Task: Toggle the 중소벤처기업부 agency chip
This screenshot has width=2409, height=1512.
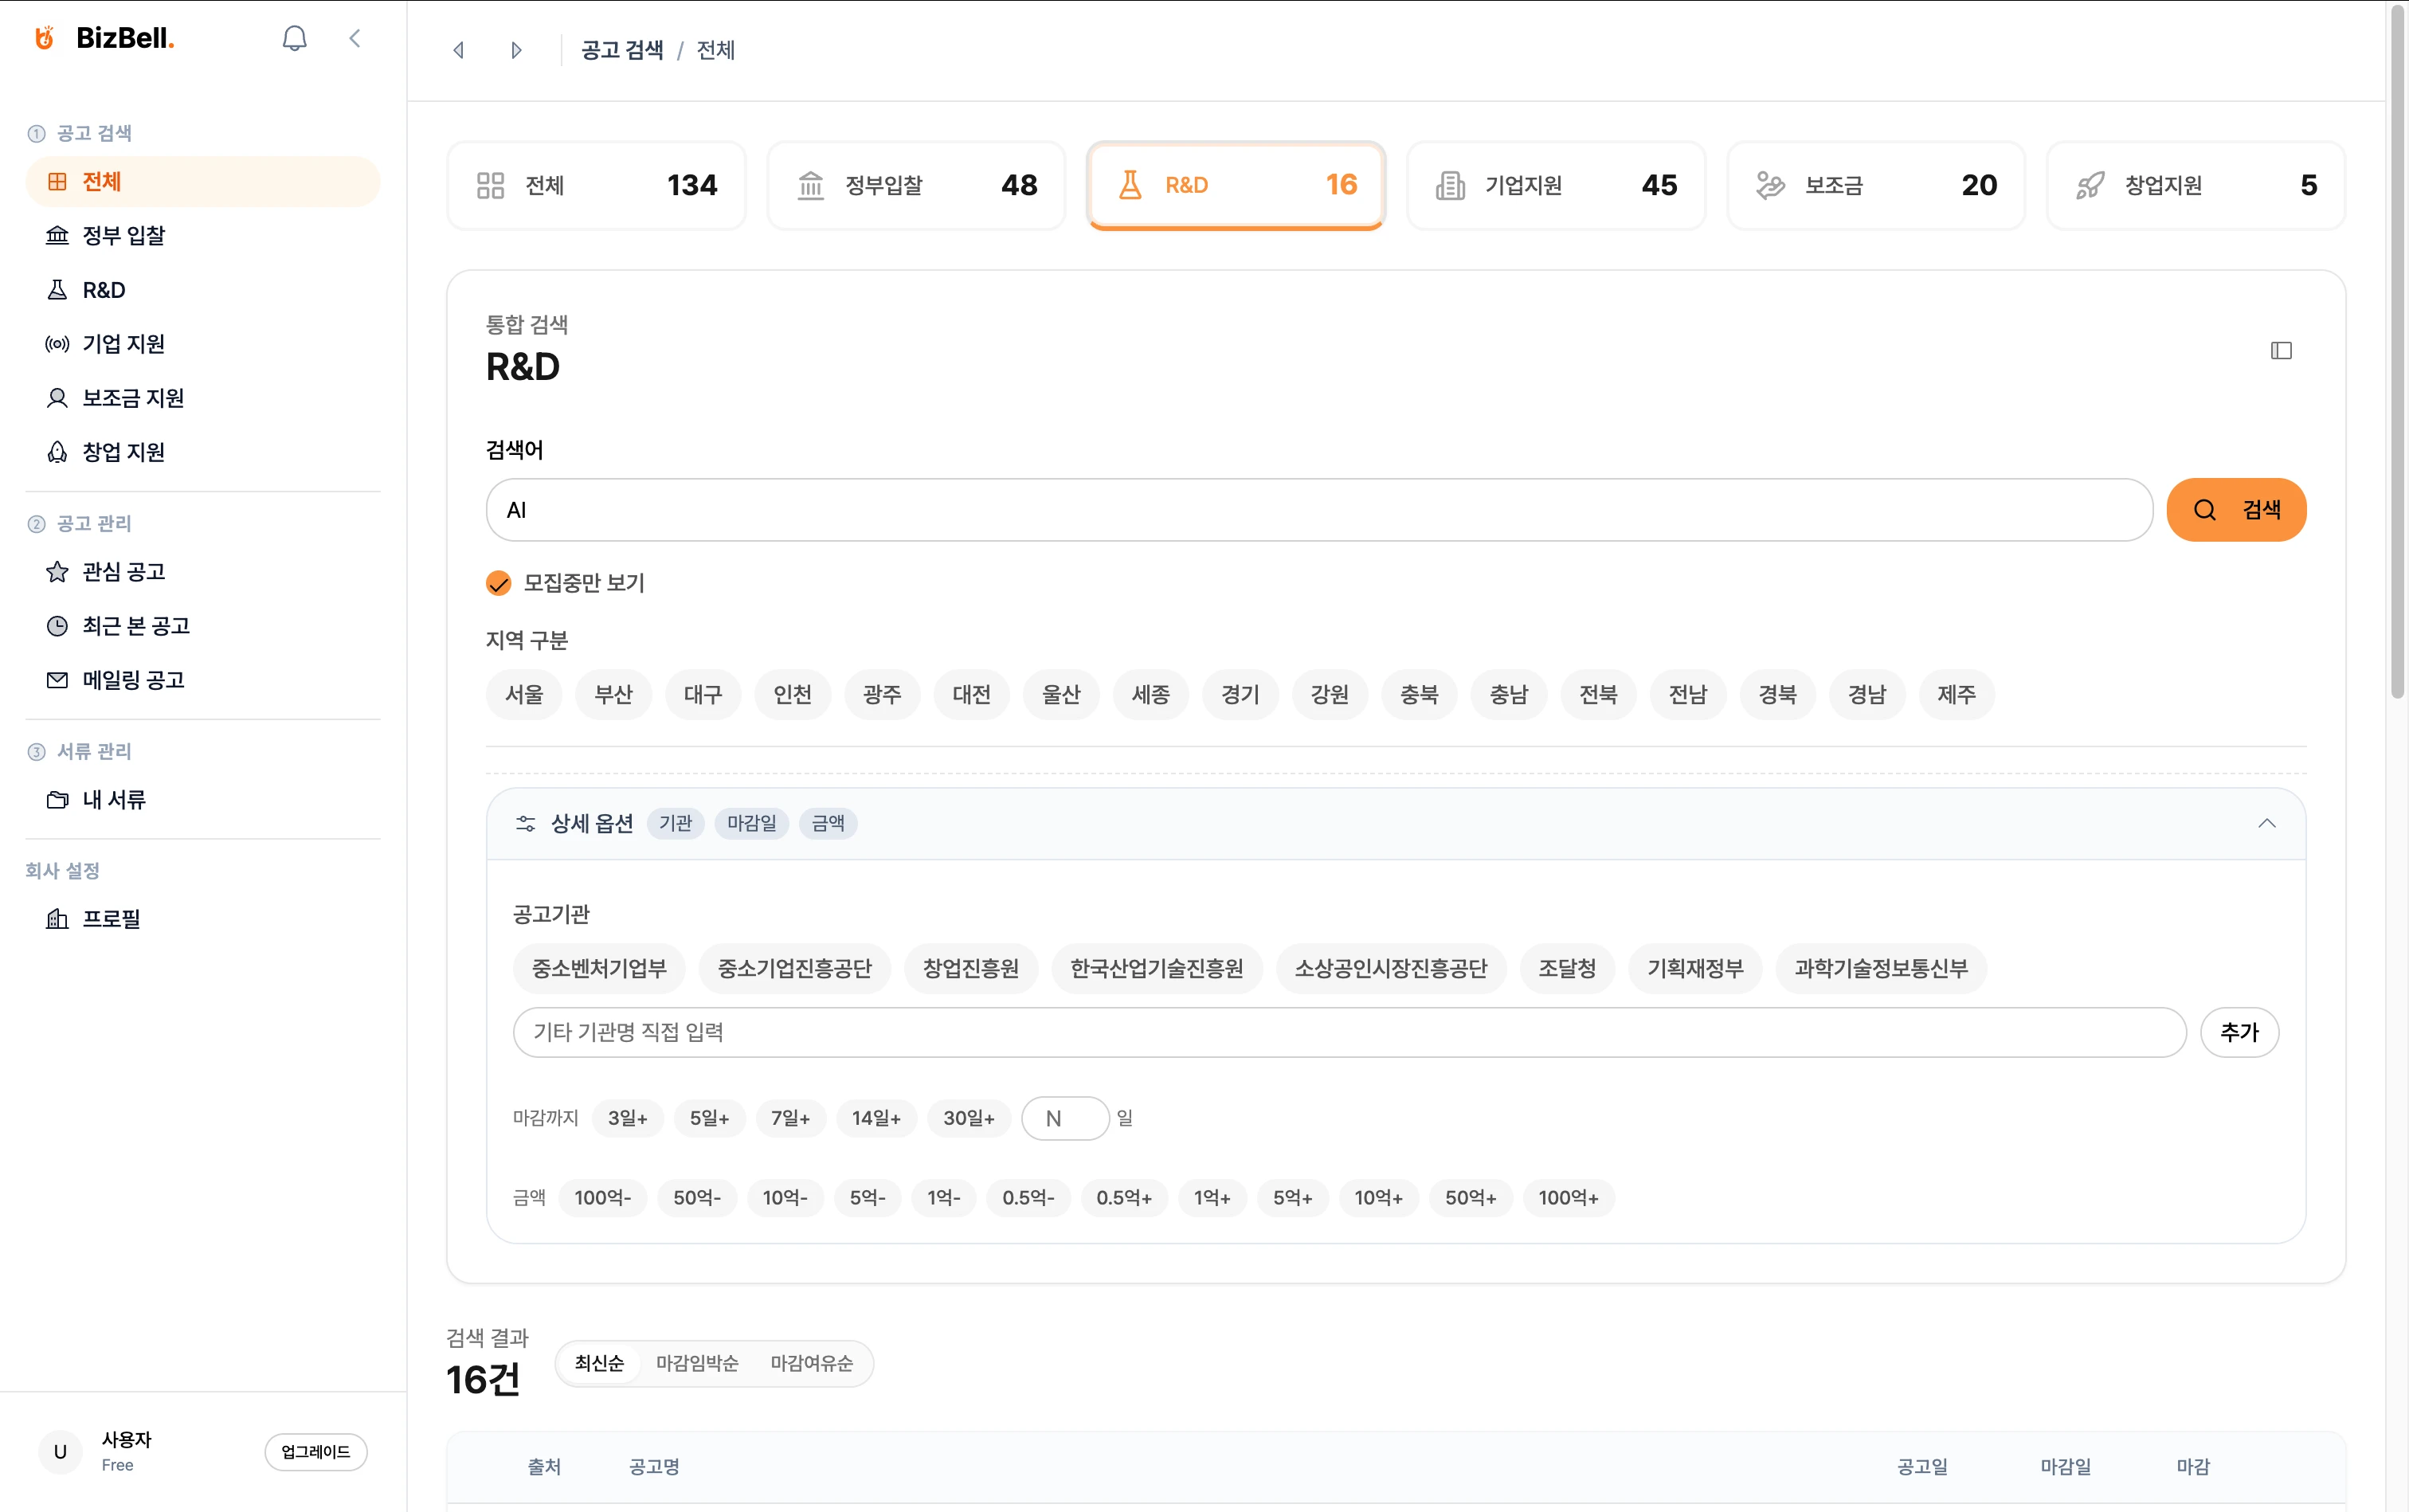Action: (x=598, y=968)
